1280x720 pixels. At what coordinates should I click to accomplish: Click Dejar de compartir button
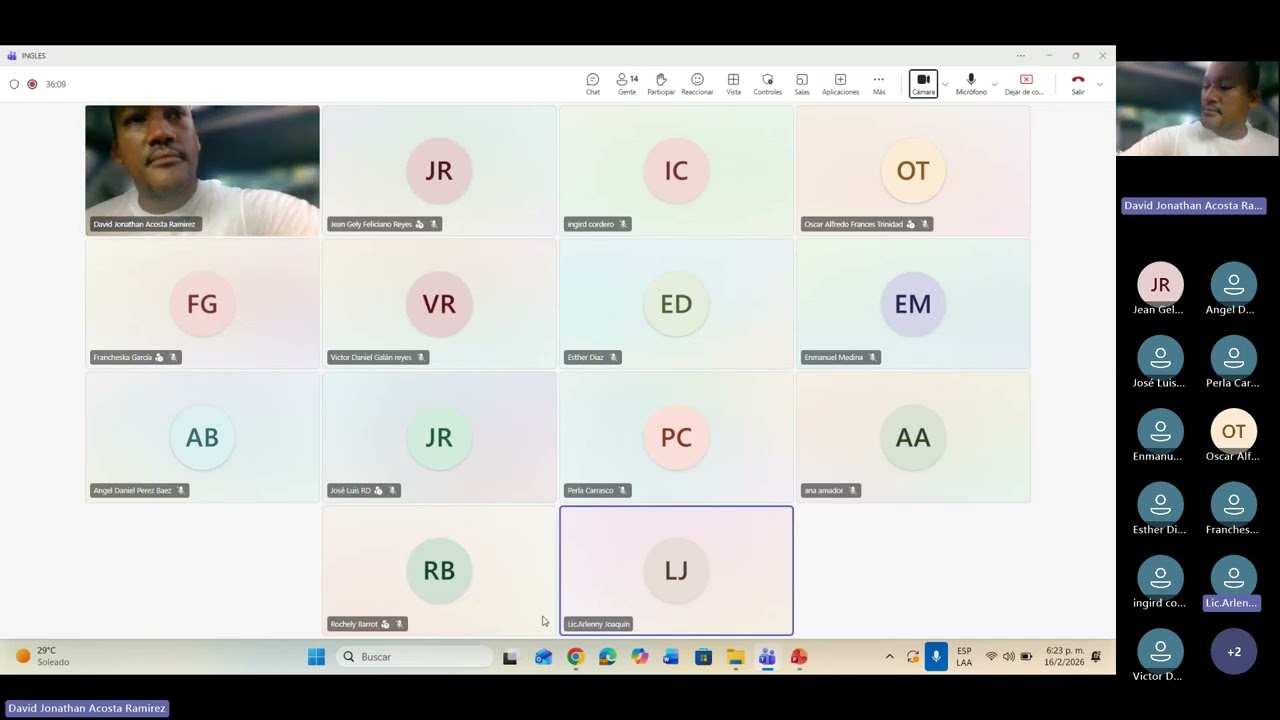point(1025,84)
